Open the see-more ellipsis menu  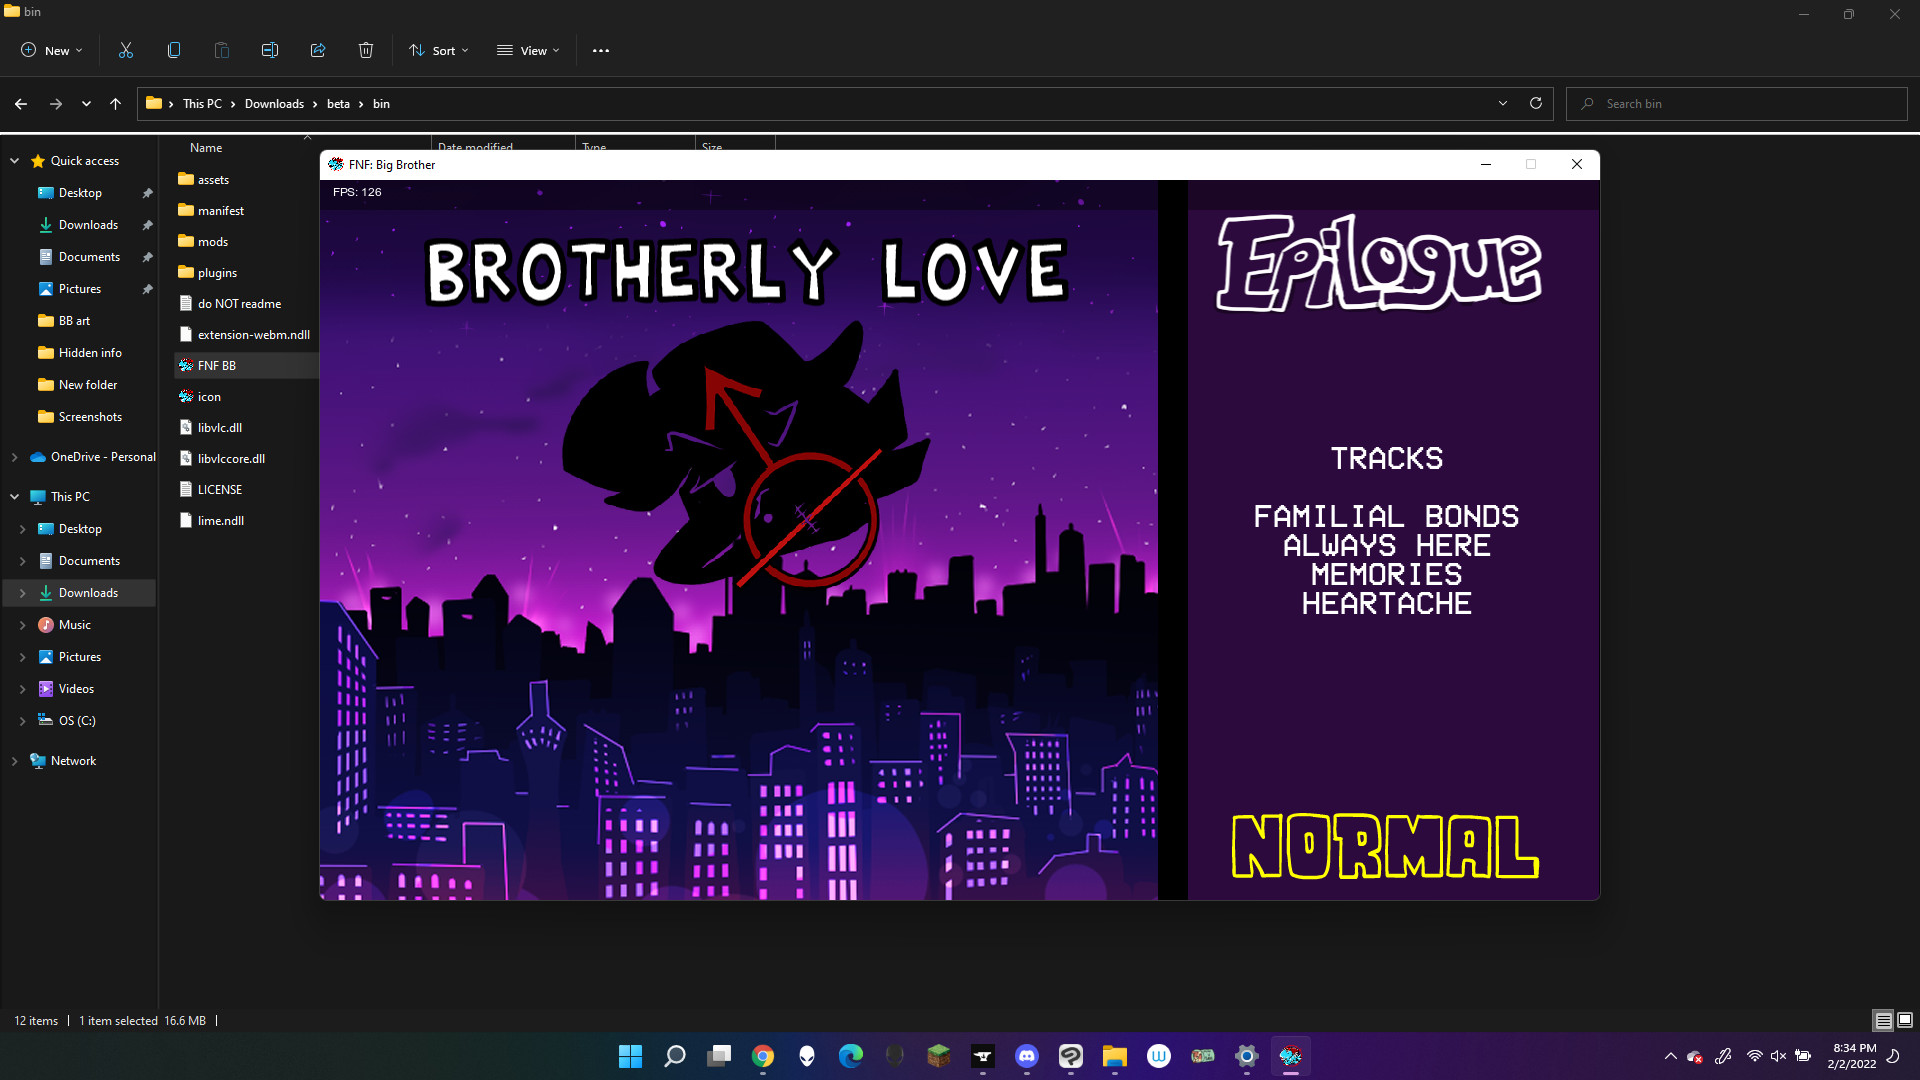601,50
